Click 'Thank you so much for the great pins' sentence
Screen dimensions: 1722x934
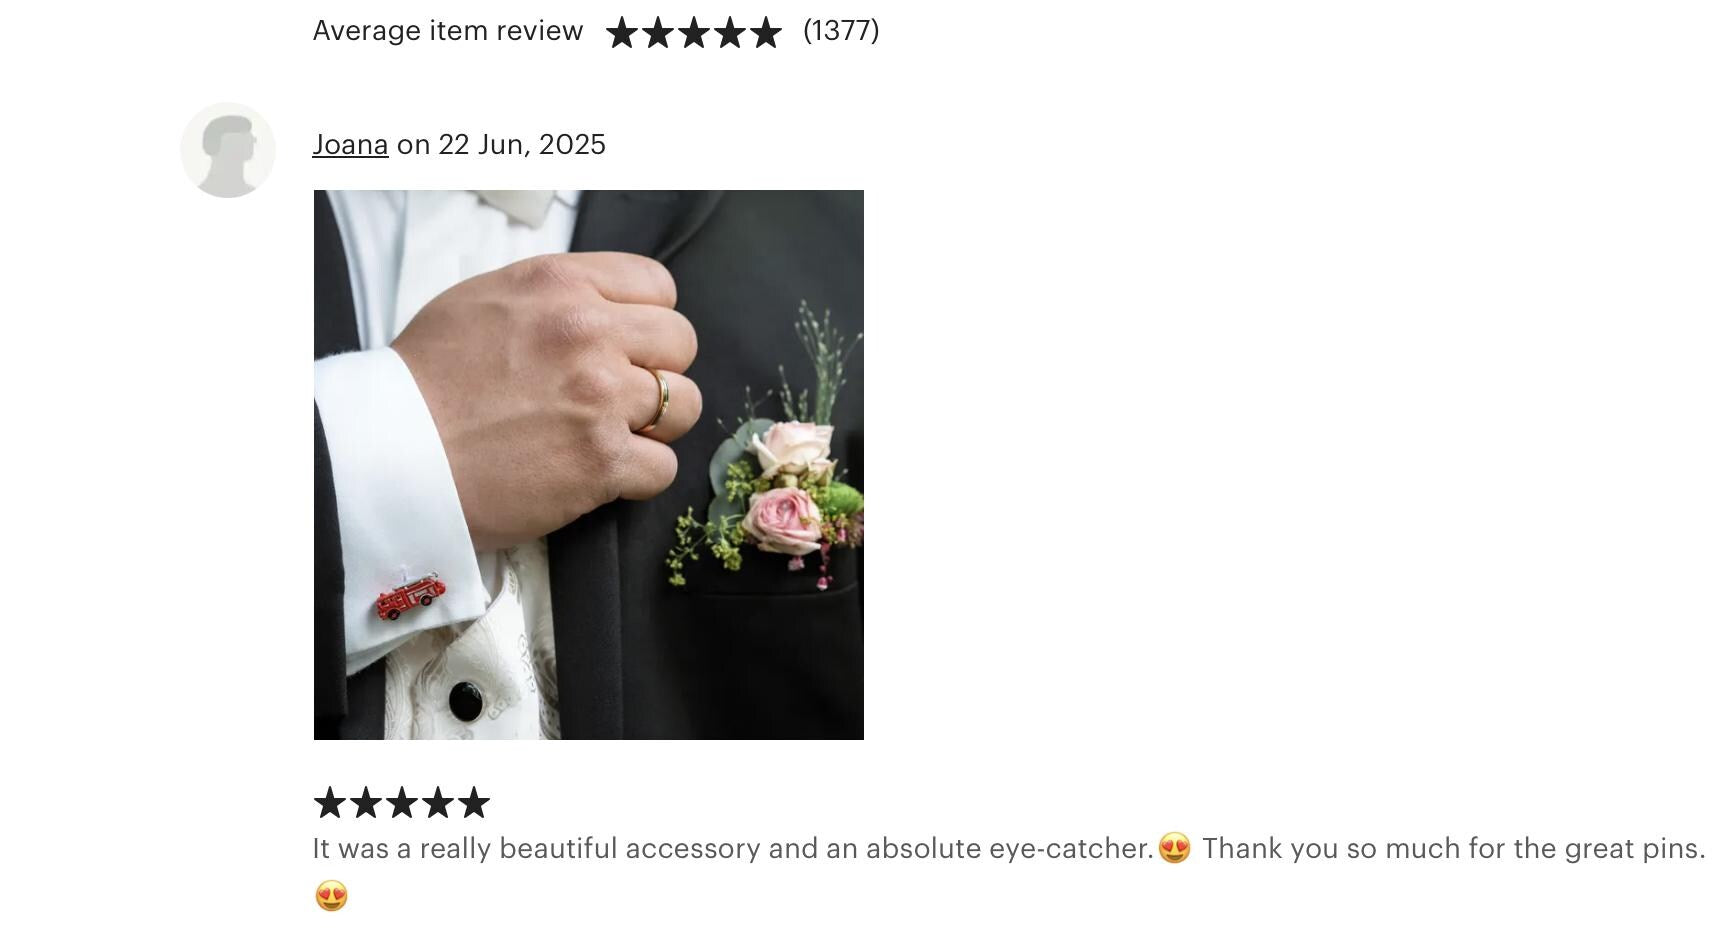pyautogui.click(x=1453, y=848)
